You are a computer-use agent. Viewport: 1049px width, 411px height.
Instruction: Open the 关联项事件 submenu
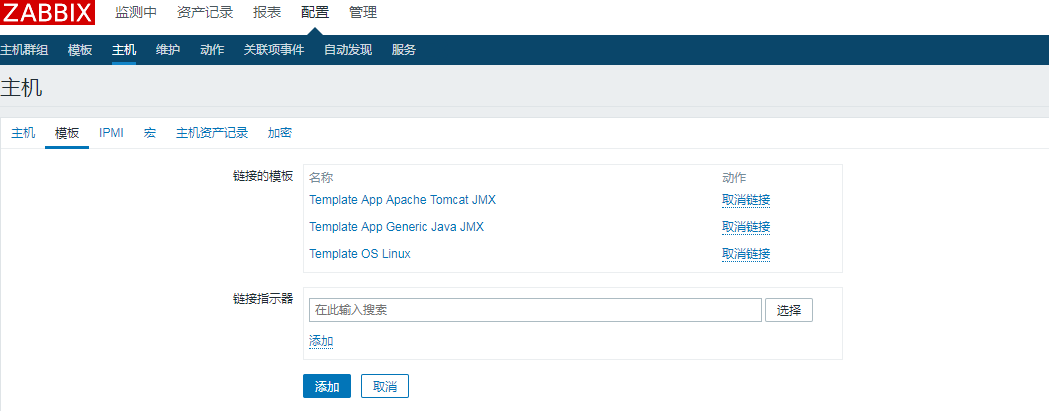pos(274,50)
